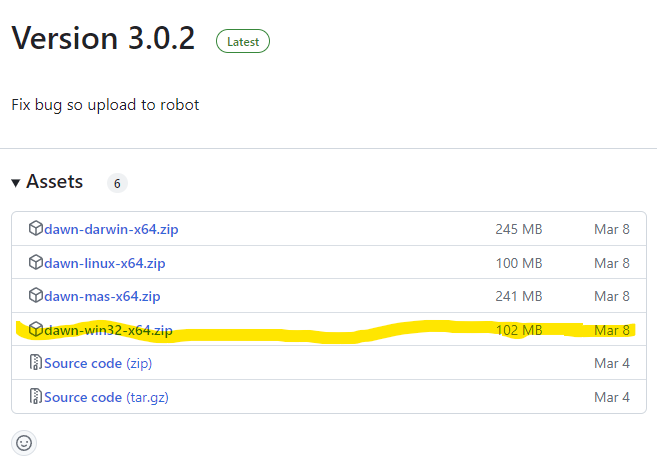Open the smiley reaction picker
Screen dimensions: 657x468
coord(24,443)
